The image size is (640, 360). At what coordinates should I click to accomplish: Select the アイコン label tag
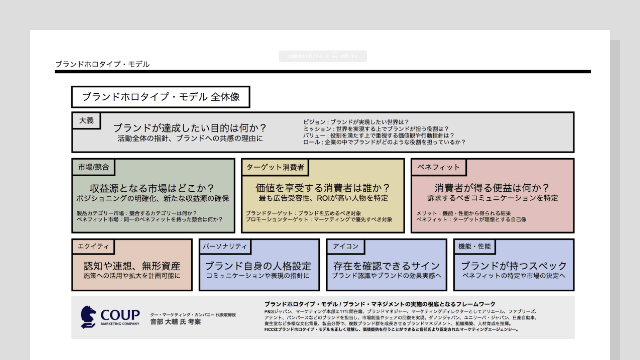[346, 247]
